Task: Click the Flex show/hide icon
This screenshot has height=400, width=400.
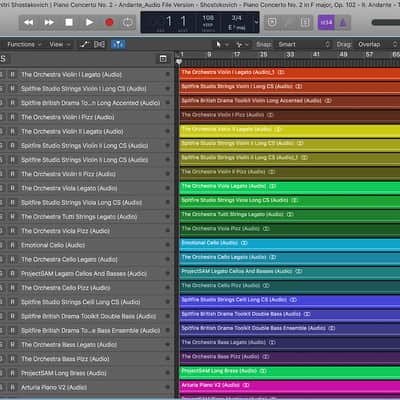Action: (x=99, y=44)
